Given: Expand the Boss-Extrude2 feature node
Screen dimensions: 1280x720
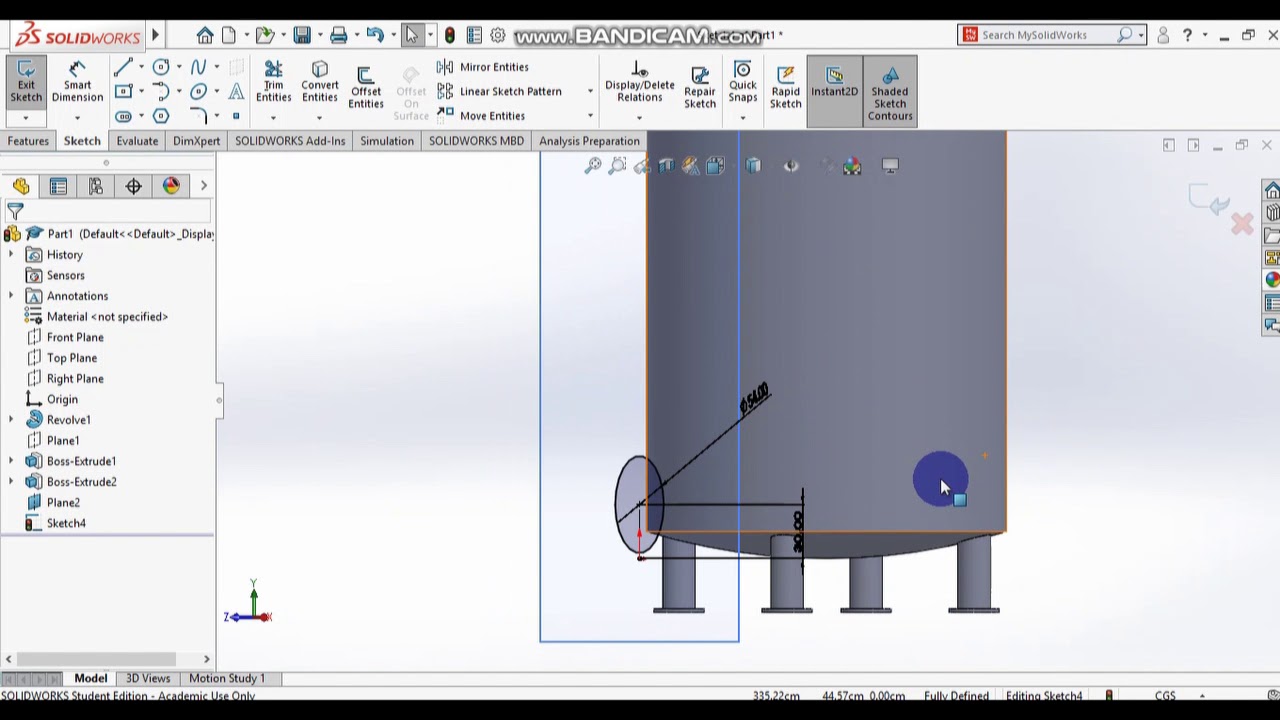Looking at the screenshot, I should (11, 482).
